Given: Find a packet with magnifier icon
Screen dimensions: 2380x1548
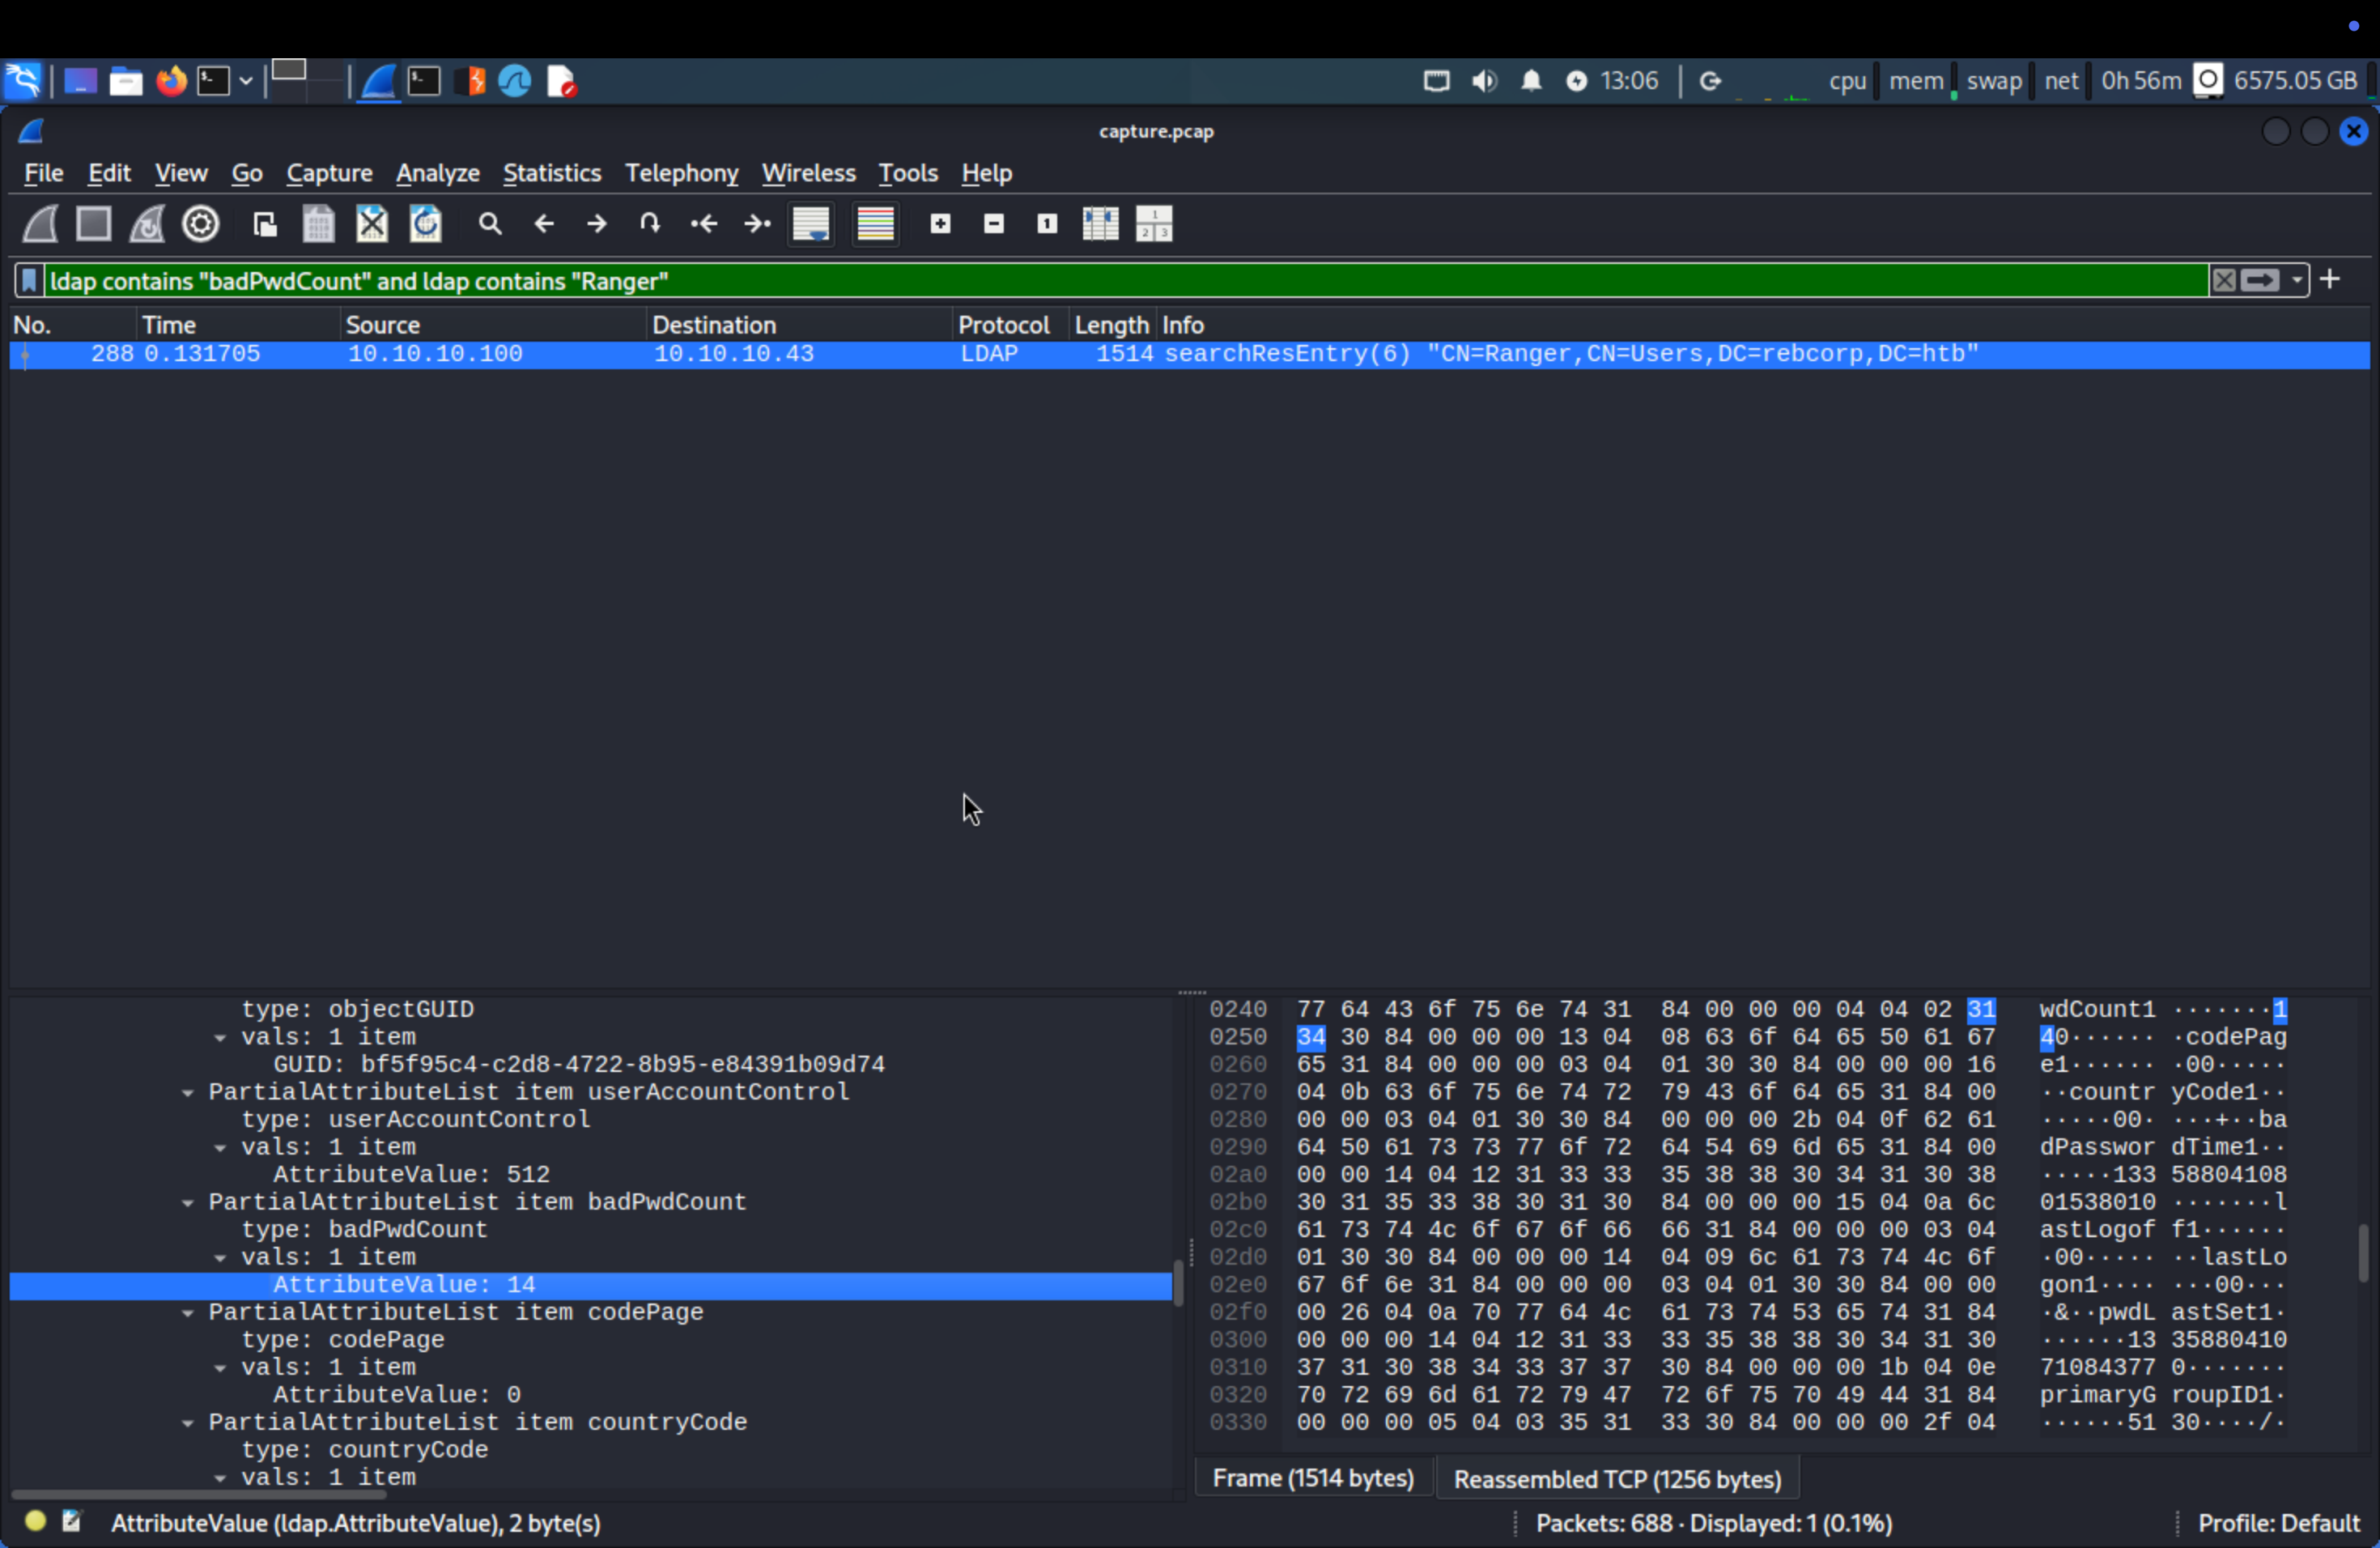Looking at the screenshot, I should (490, 224).
